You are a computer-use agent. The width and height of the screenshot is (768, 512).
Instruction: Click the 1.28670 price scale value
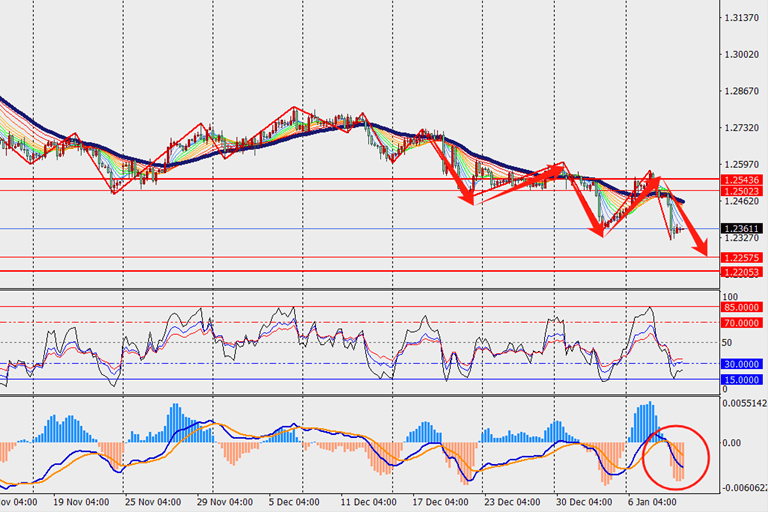pyautogui.click(x=742, y=91)
